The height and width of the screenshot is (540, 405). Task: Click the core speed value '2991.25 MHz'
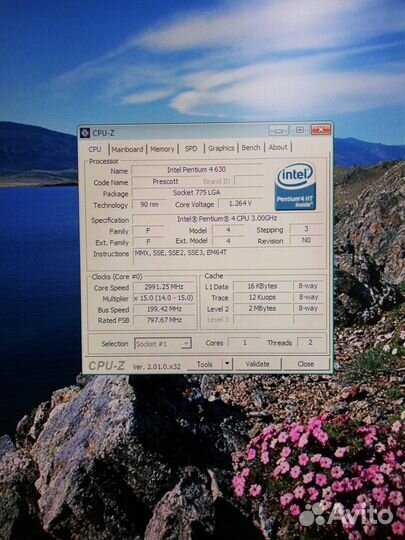[164, 287]
